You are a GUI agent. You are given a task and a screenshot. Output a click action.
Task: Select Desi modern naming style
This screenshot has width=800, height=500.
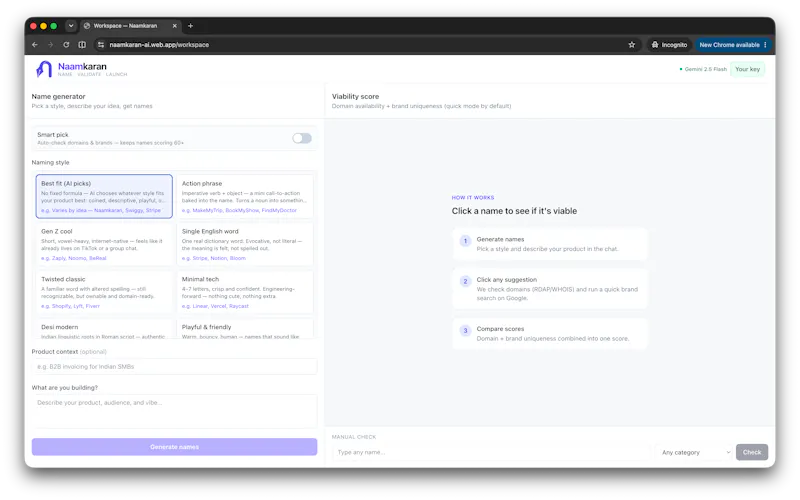pos(104,329)
